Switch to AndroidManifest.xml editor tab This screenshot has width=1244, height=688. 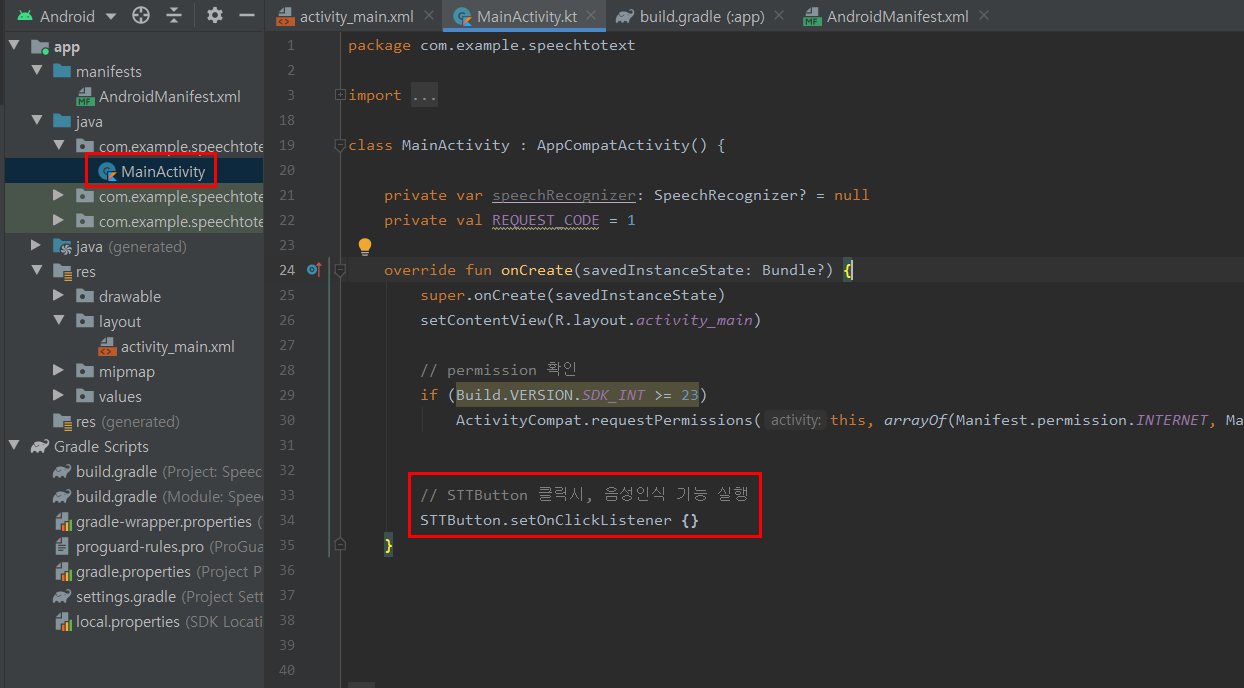pos(898,17)
